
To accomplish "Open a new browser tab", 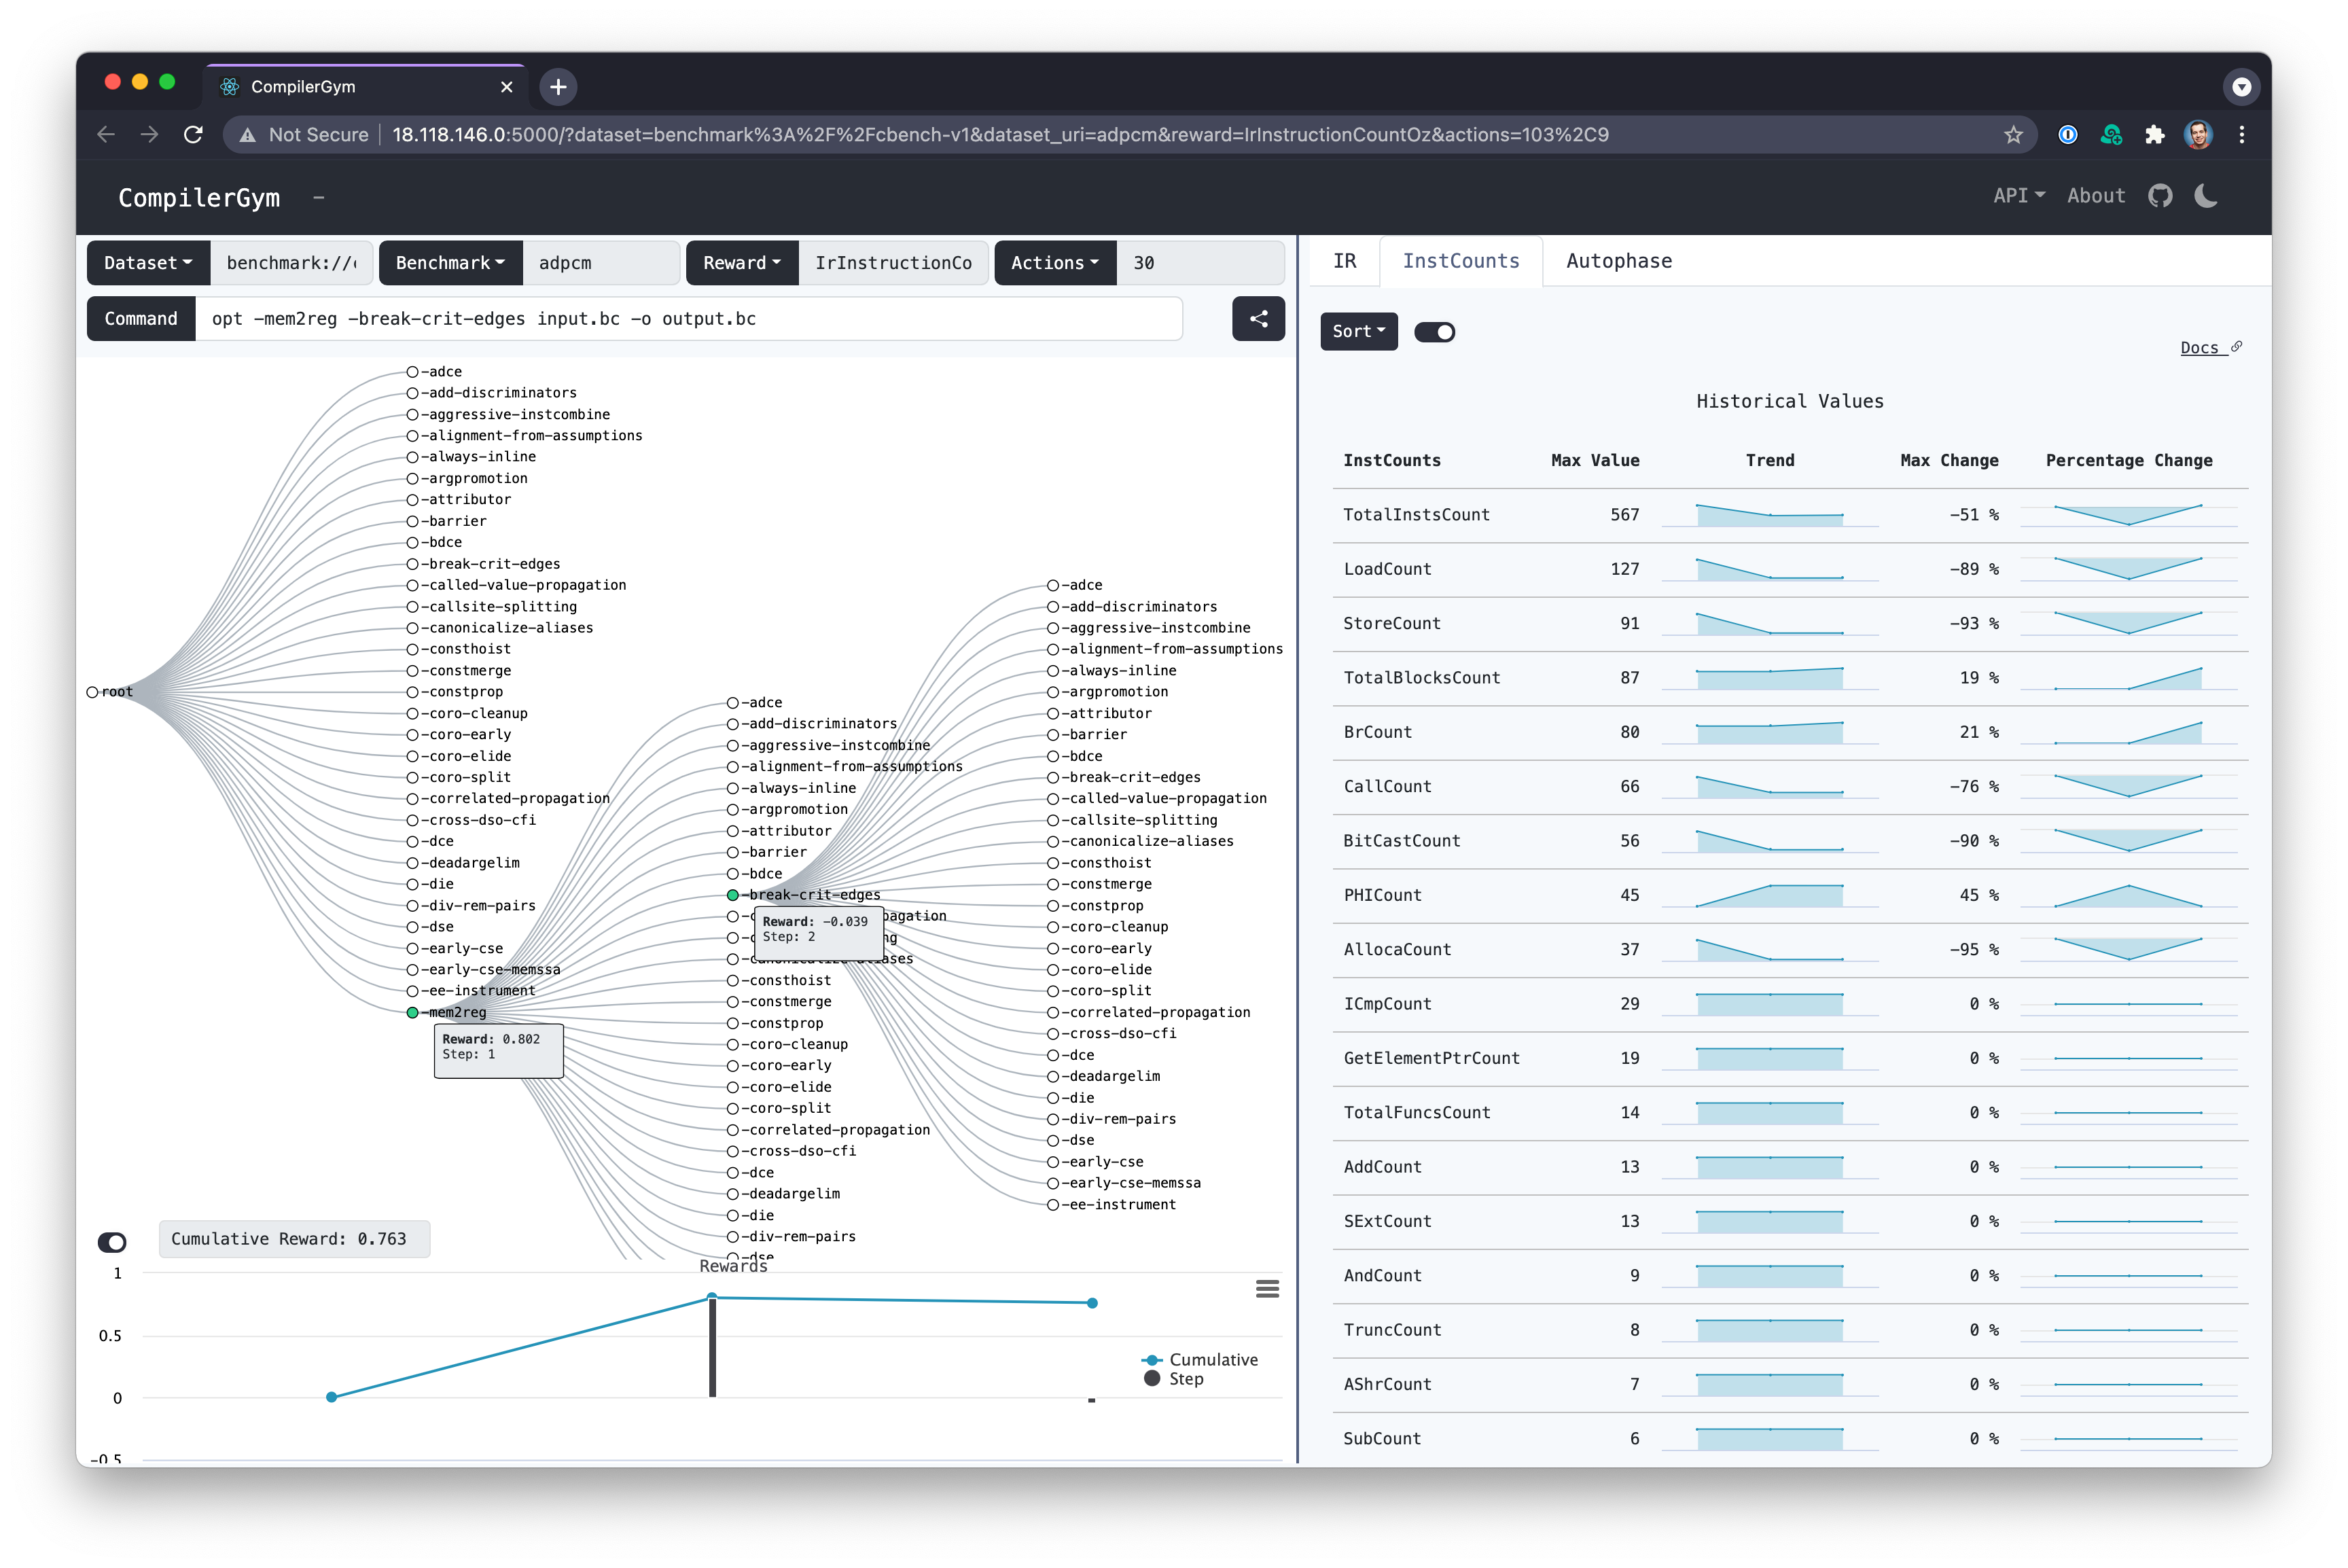I will pos(558,87).
